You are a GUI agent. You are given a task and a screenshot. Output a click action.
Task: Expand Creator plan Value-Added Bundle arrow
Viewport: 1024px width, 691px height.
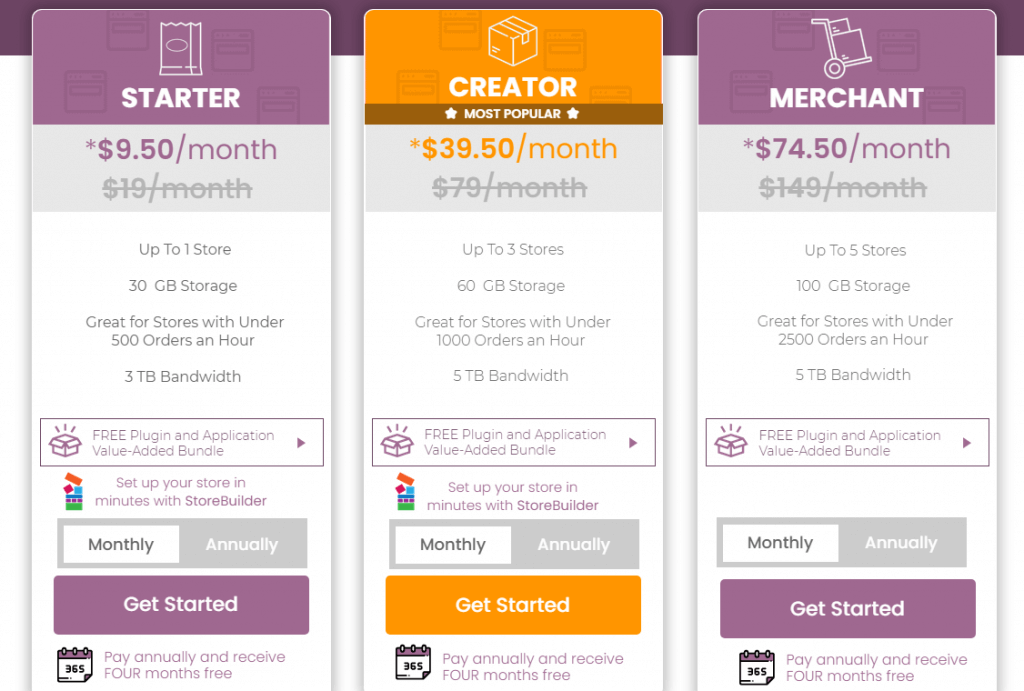pyautogui.click(x=633, y=442)
